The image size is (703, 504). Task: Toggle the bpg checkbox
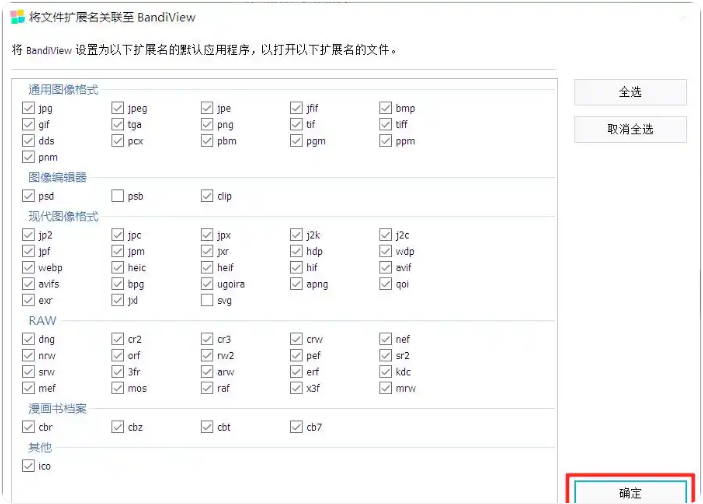pyautogui.click(x=117, y=284)
